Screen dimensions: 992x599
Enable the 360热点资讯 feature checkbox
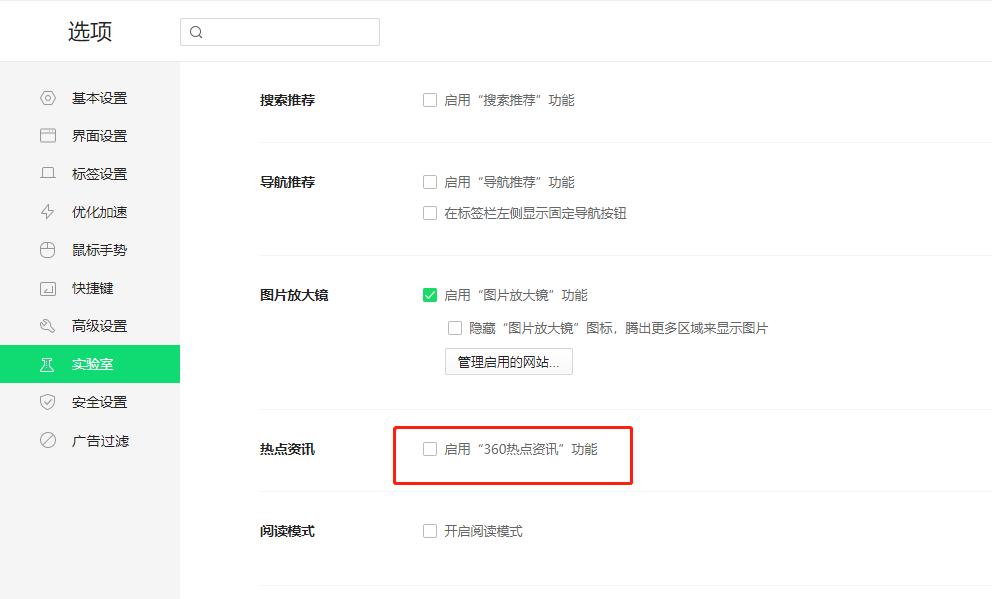[430, 450]
